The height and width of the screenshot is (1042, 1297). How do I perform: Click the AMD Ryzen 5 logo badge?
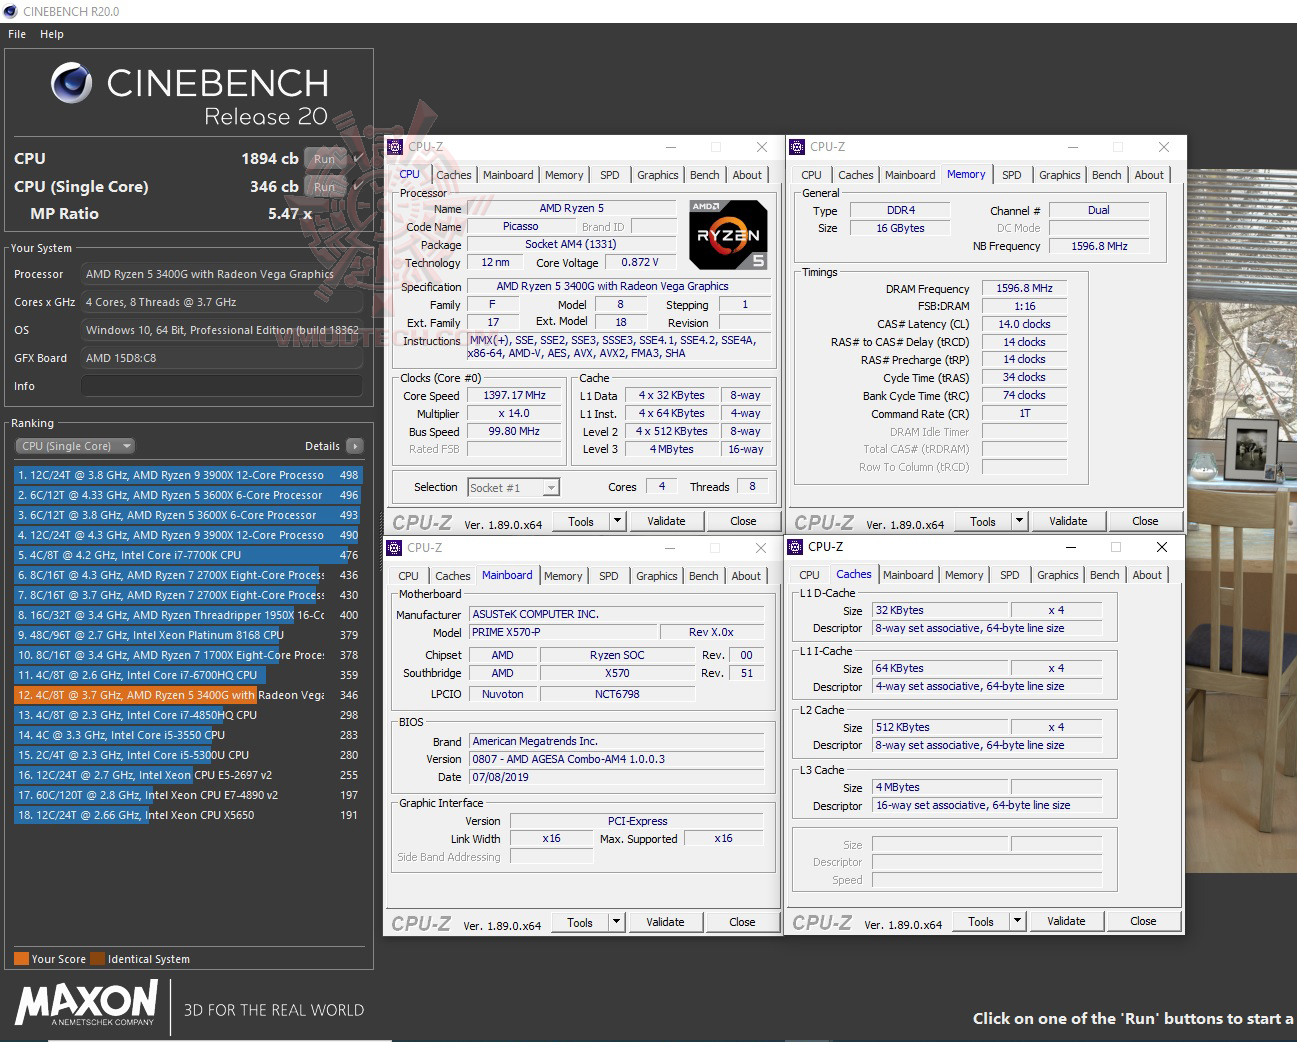click(729, 235)
